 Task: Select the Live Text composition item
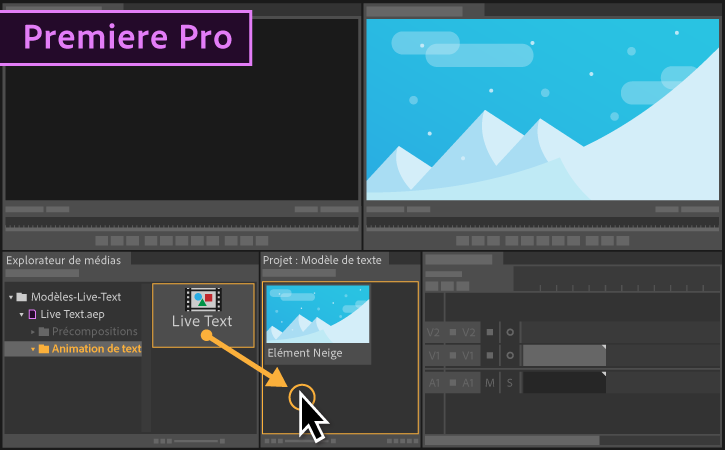(203, 315)
